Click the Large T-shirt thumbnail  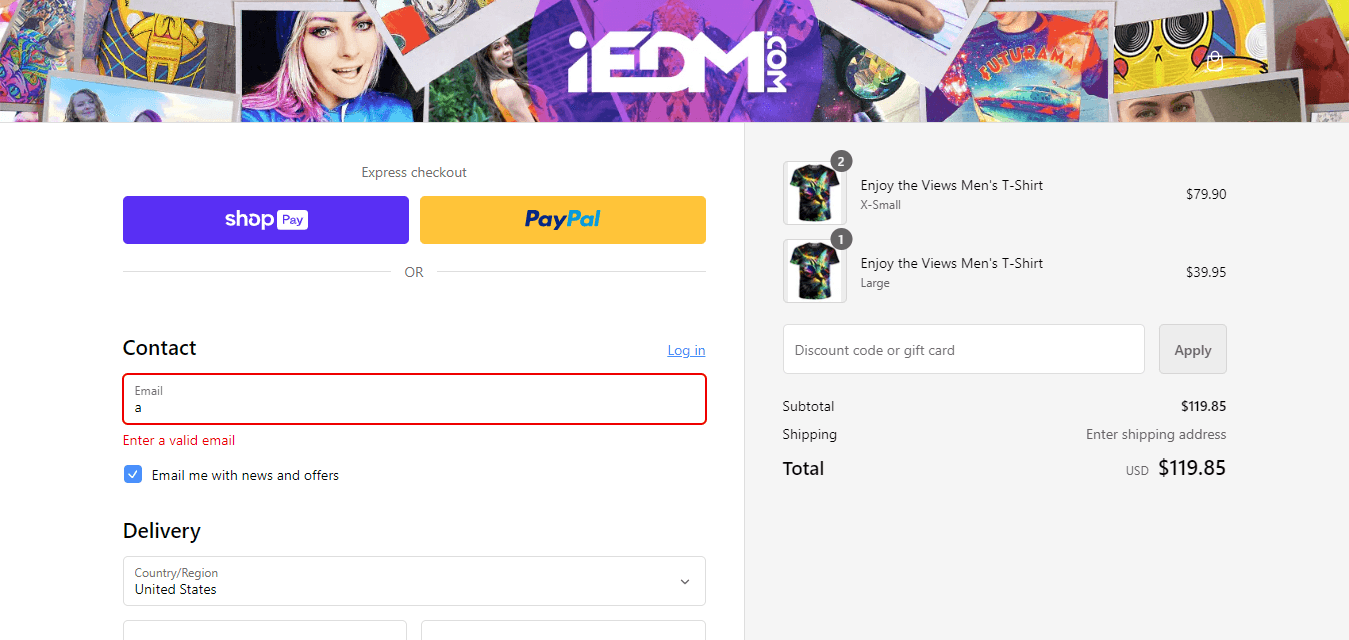814,271
